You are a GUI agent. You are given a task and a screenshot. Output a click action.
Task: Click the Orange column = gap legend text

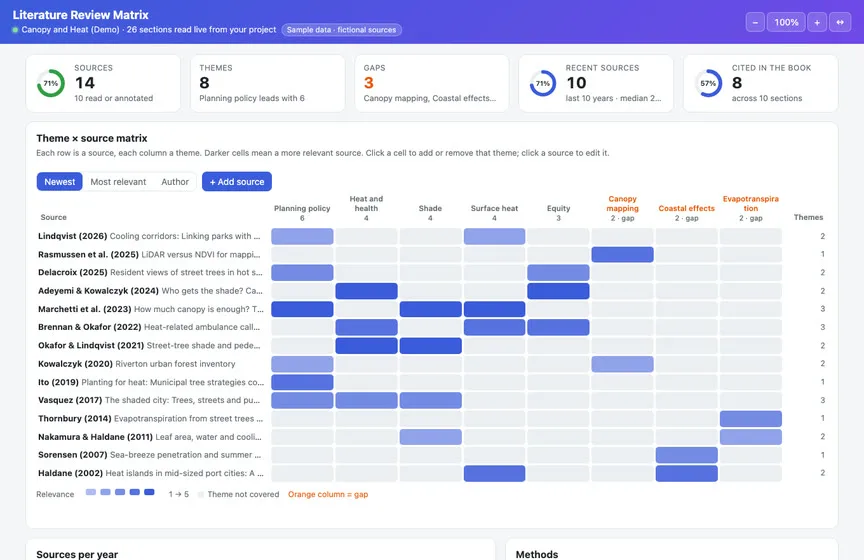[x=328, y=494]
